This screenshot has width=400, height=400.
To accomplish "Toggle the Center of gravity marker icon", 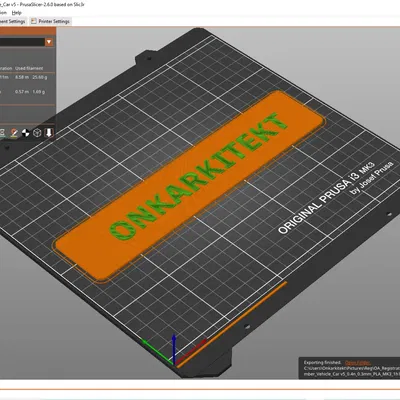I will click(x=26, y=133).
